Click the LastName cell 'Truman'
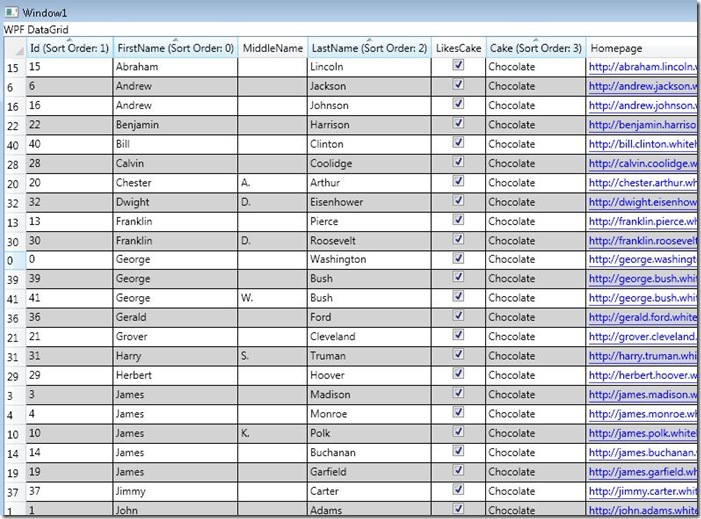This screenshot has height=519, width=701. (x=369, y=356)
